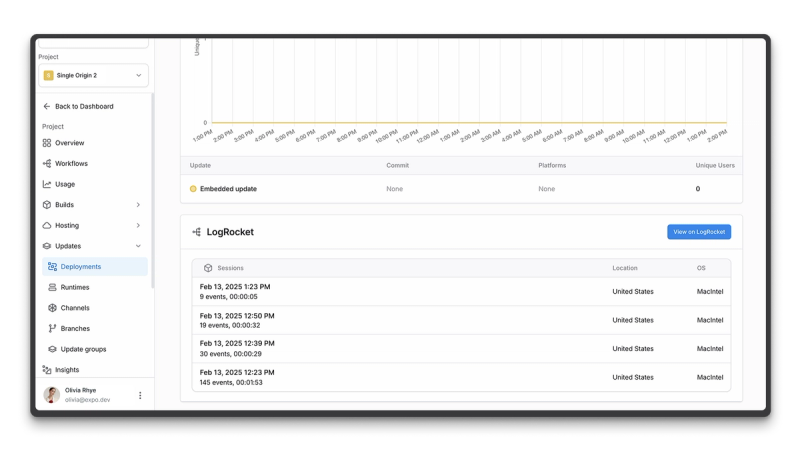
Task: Click the Updates layers icon
Action: point(47,246)
